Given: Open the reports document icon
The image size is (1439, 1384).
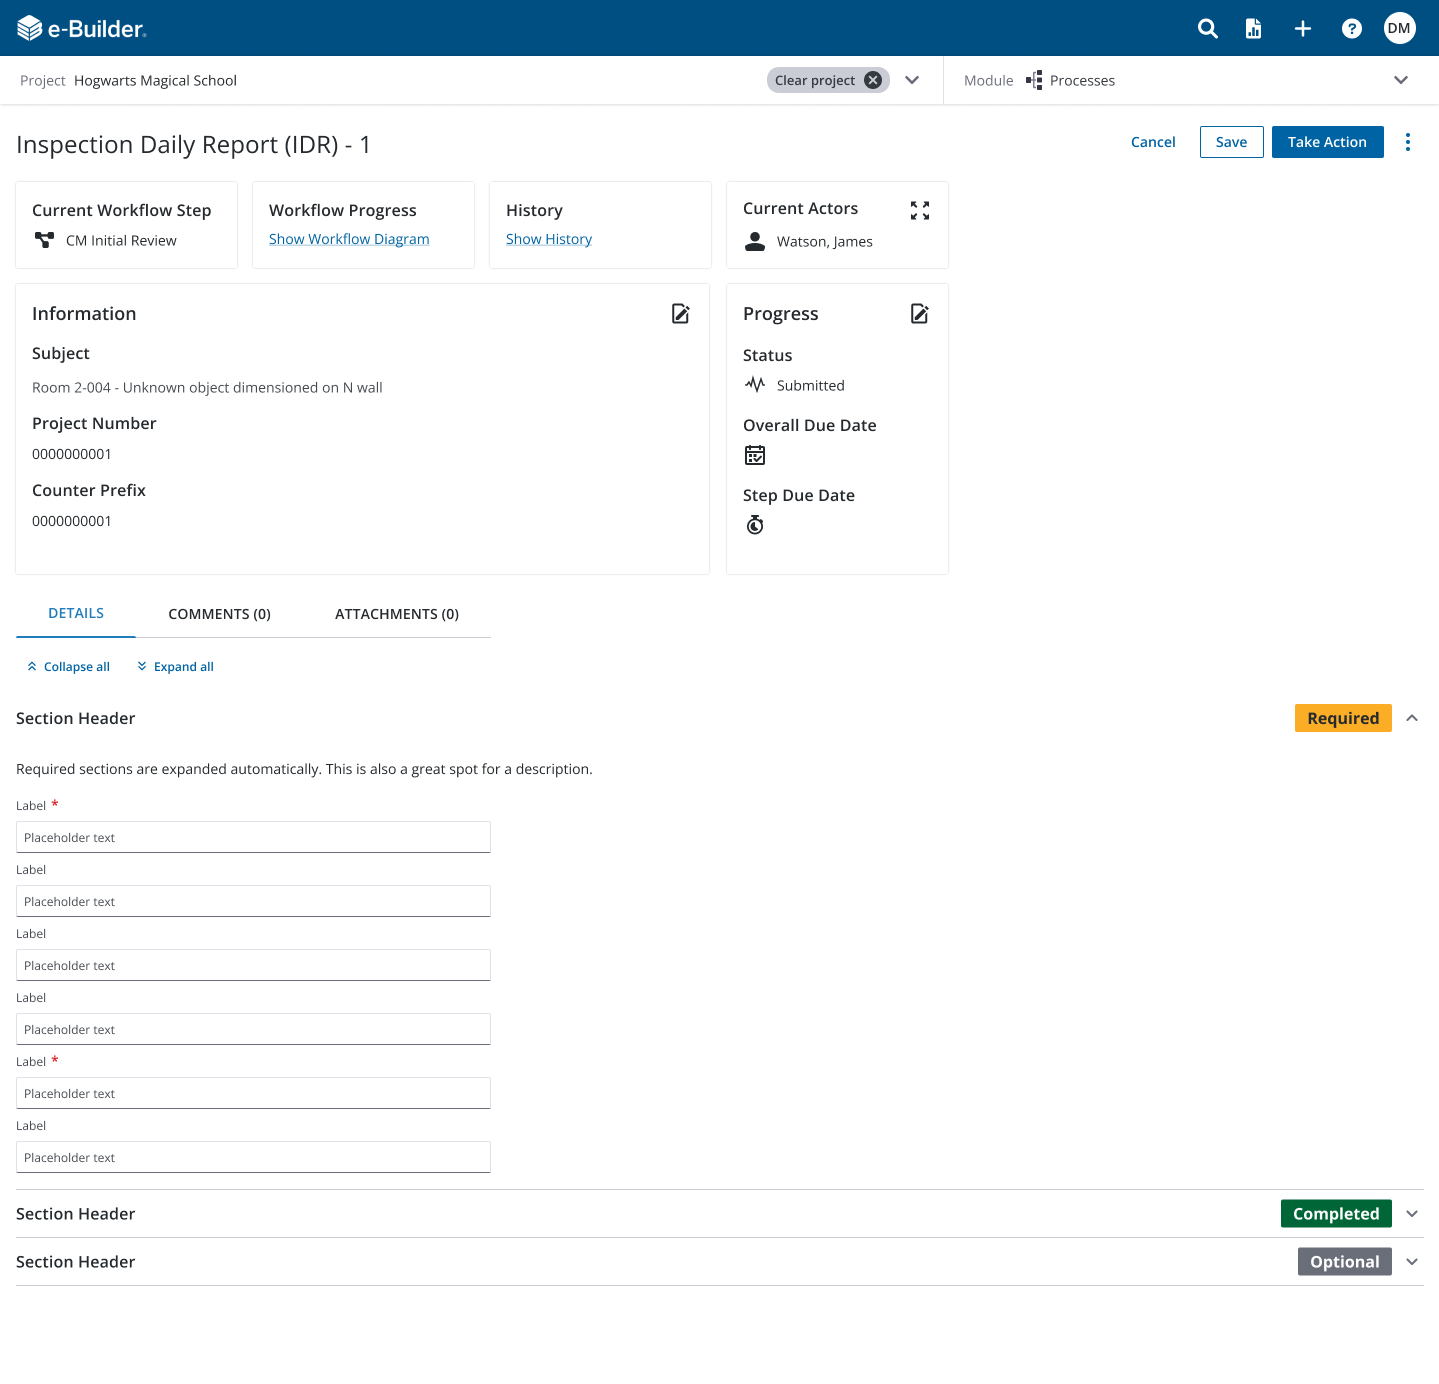Looking at the screenshot, I should coord(1253,29).
